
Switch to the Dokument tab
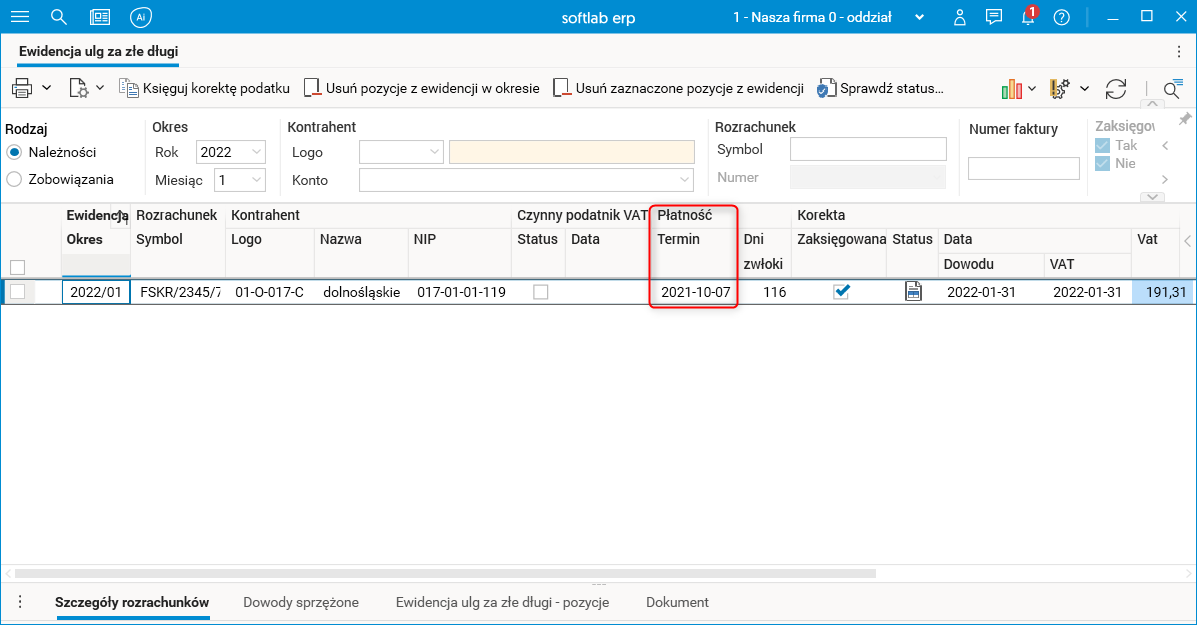[x=677, y=602]
